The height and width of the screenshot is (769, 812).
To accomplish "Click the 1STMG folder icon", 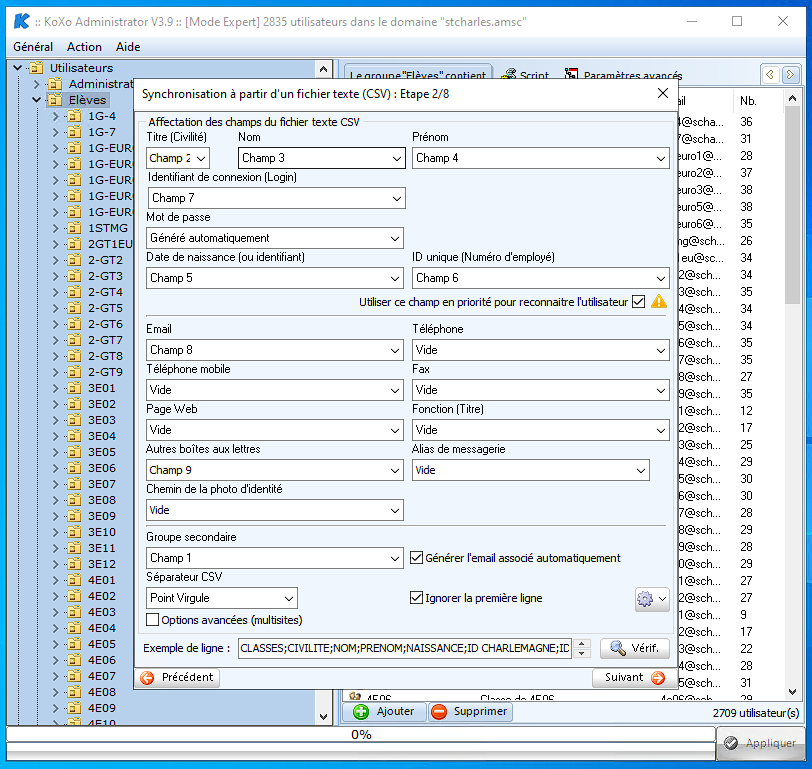I will click(x=75, y=228).
